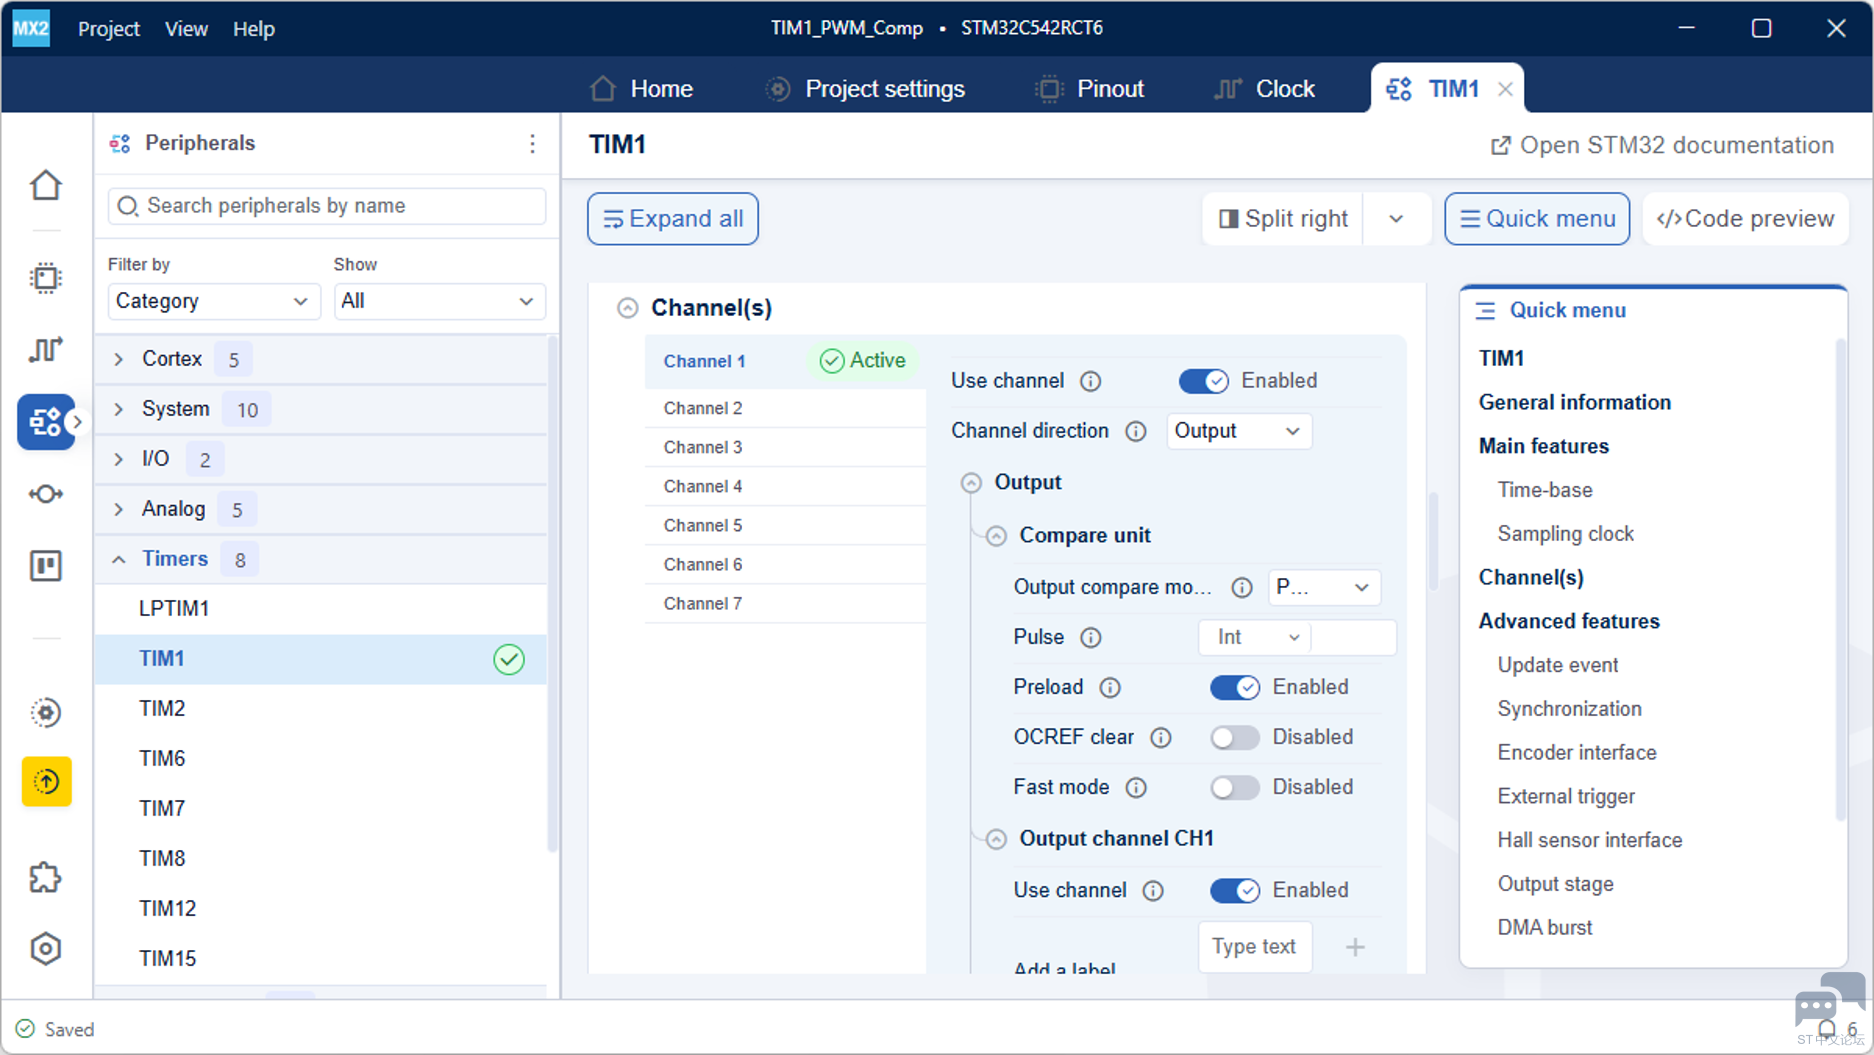Click the plus icon next to the label field
The width and height of the screenshot is (1874, 1055).
tap(1355, 947)
